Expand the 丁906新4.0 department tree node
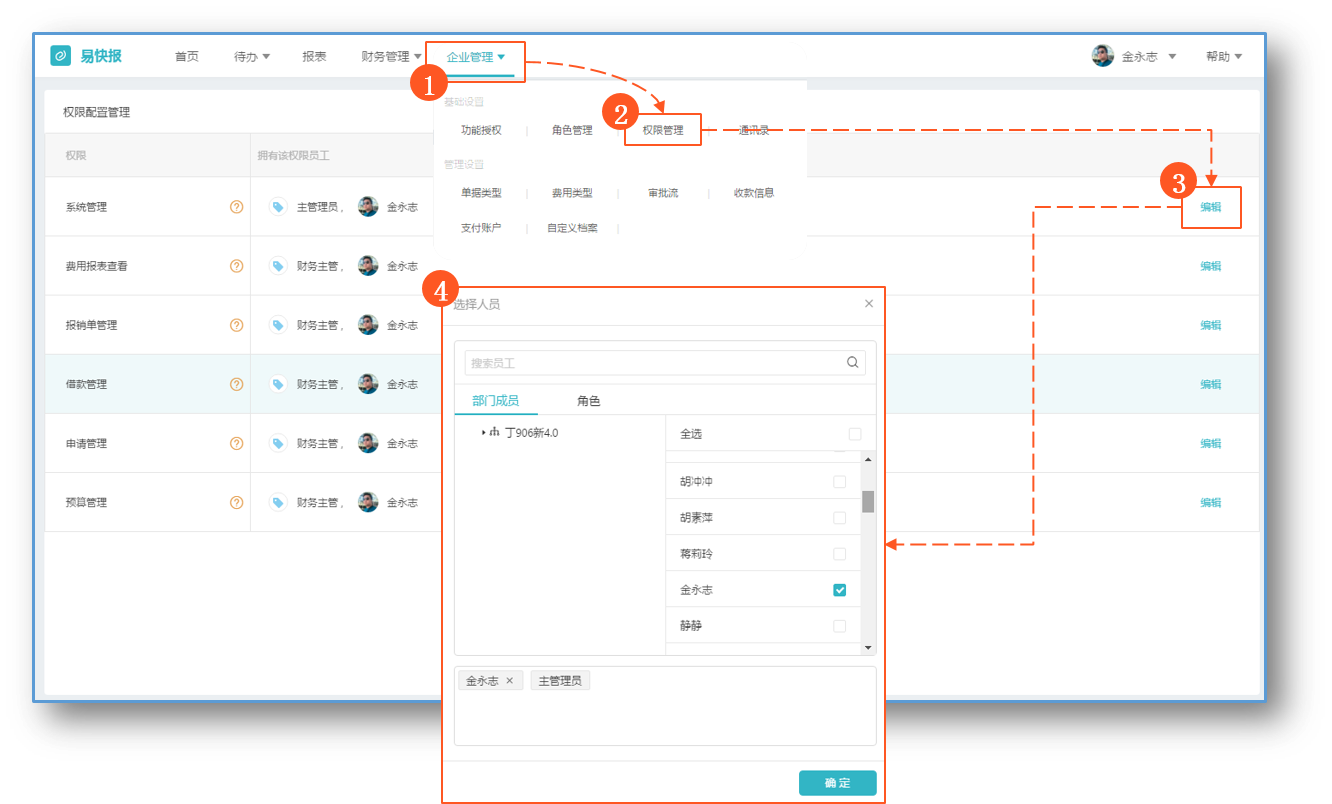This screenshot has height=804, width=1332. click(x=483, y=433)
